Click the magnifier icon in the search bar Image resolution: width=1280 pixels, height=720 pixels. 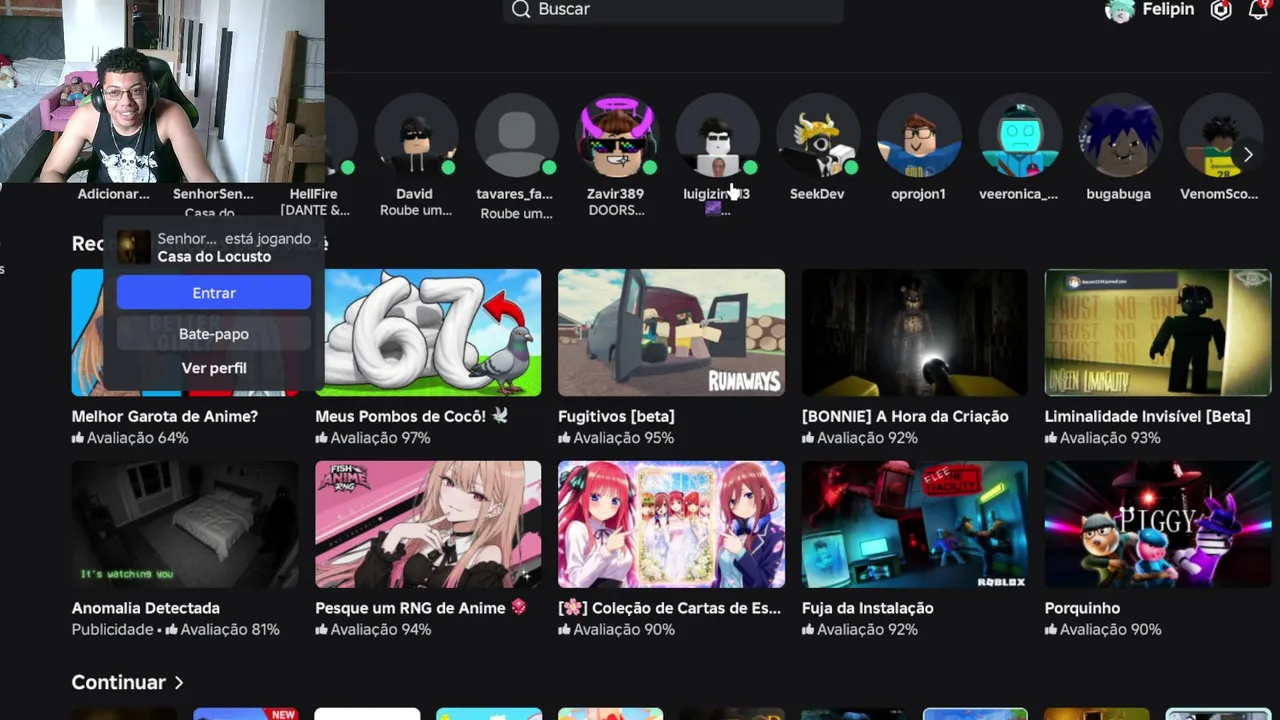(x=520, y=9)
